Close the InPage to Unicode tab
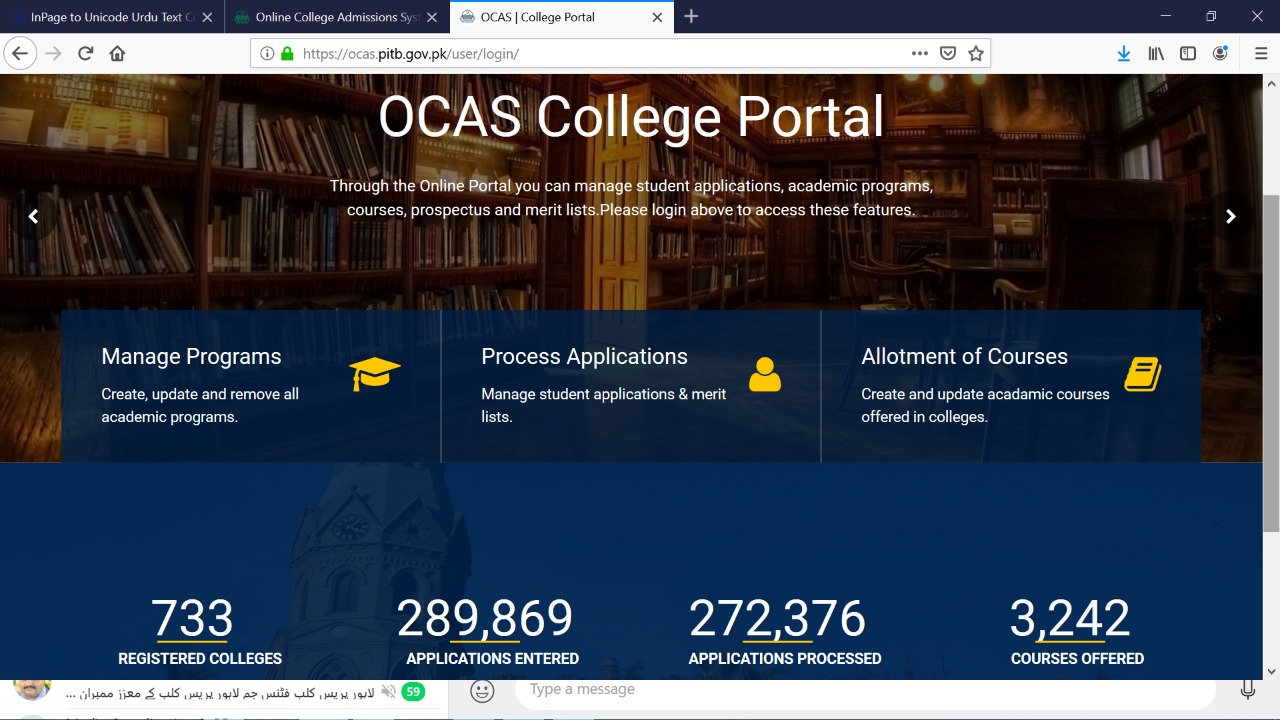This screenshot has width=1280, height=720. pyautogui.click(x=207, y=17)
